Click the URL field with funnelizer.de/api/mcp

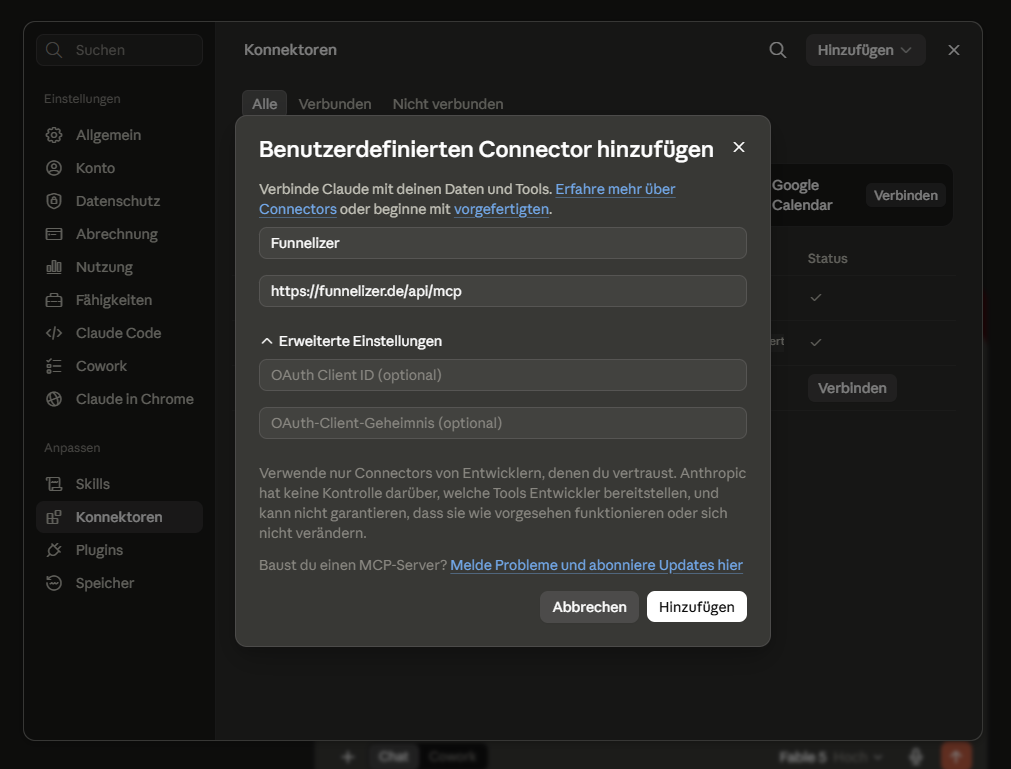pyautogui.click(x=503, y=291)
